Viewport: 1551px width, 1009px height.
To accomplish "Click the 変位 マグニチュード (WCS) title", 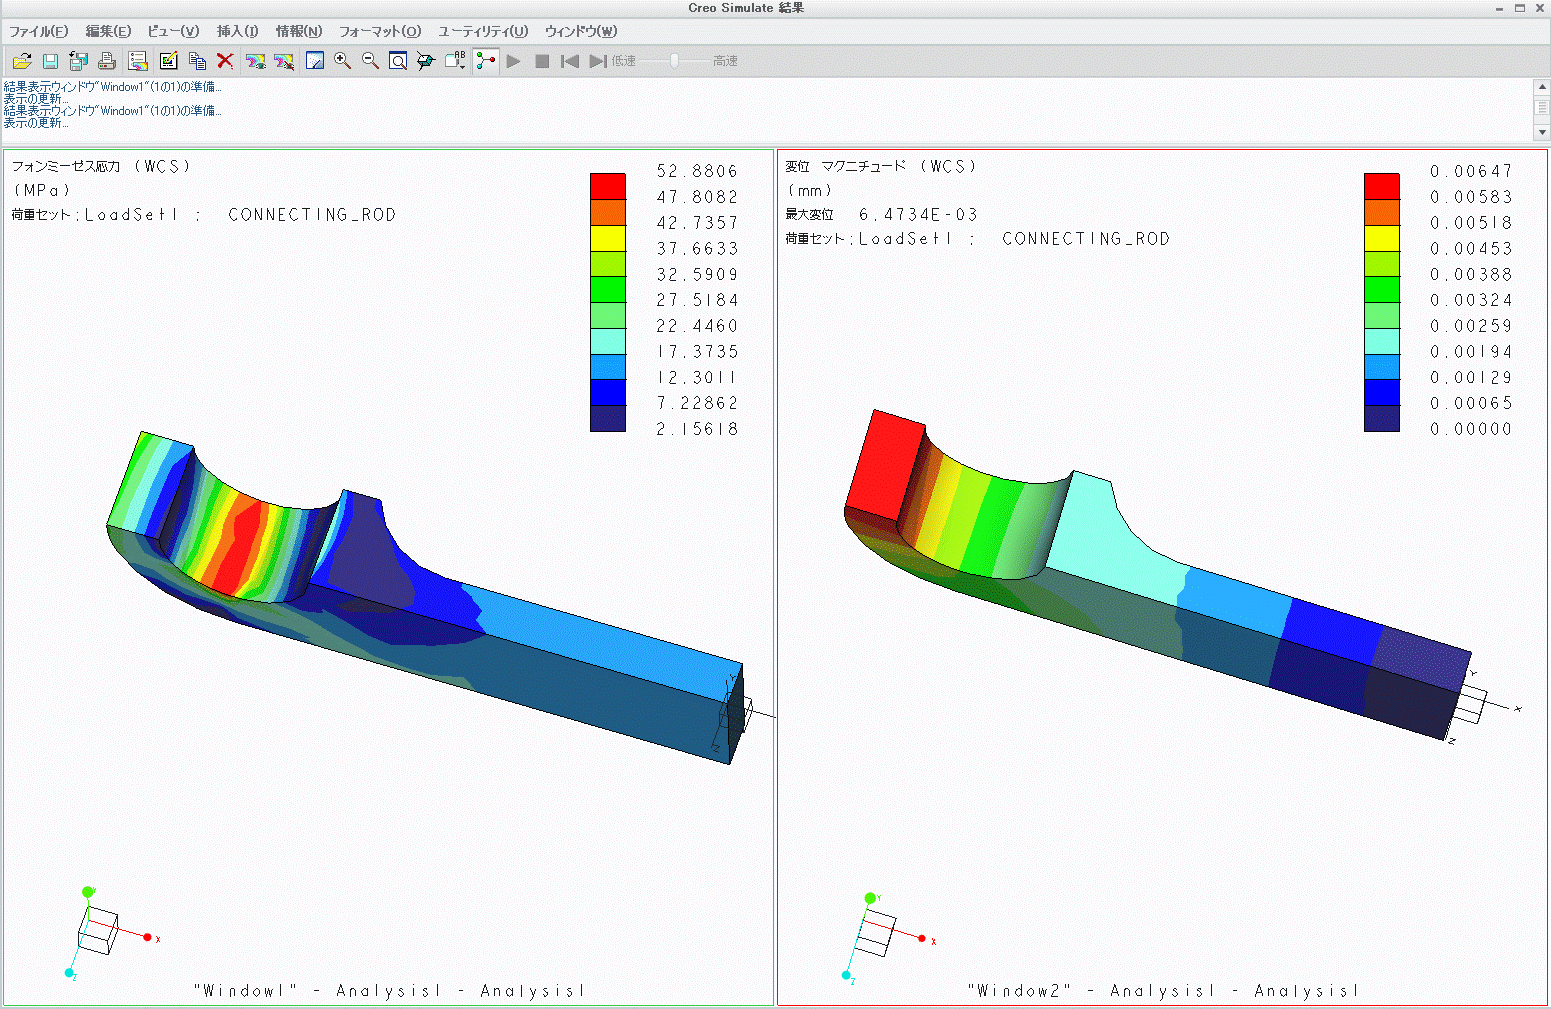I will coord(881,166).
